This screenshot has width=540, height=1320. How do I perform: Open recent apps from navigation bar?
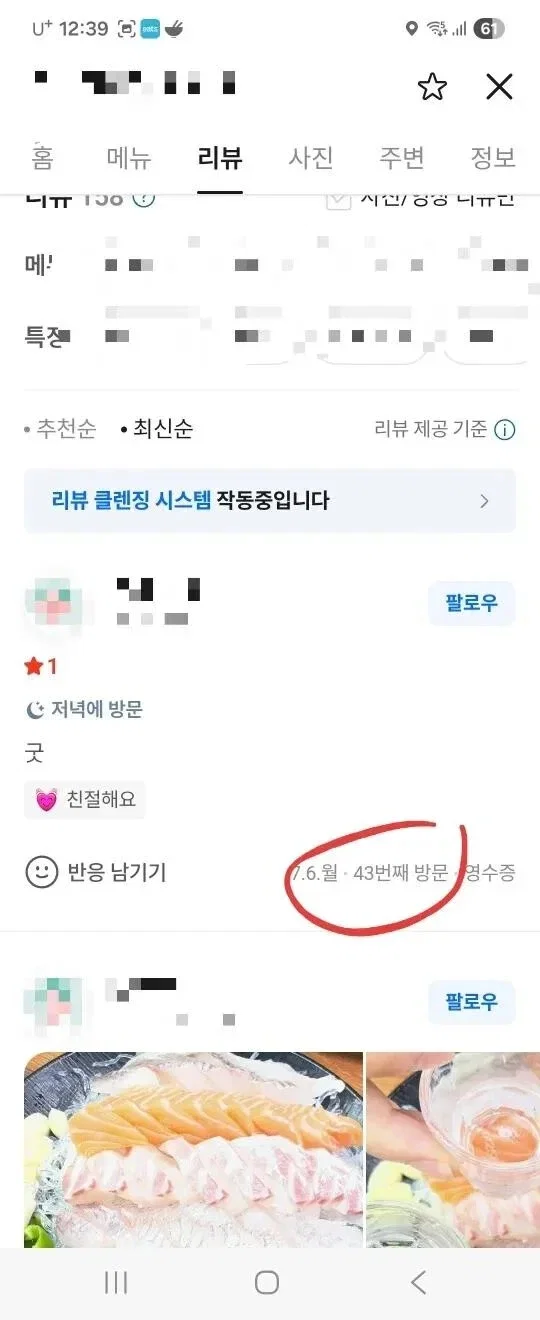coord(116,1282)
